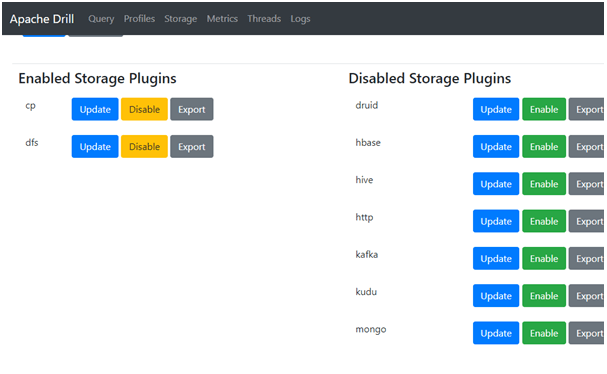This screenshot has width=607, height=374.
Task: Export the hive plugin
Action: [586, 184]
